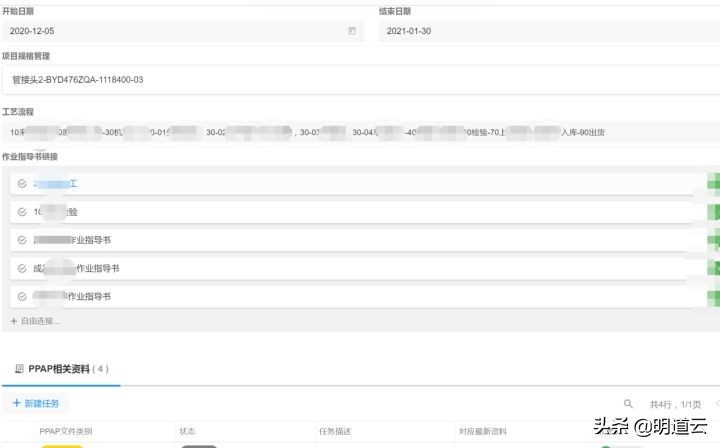Click the 任务描述 column header
The width and height of the screenshot is (720, 448).
335,431
